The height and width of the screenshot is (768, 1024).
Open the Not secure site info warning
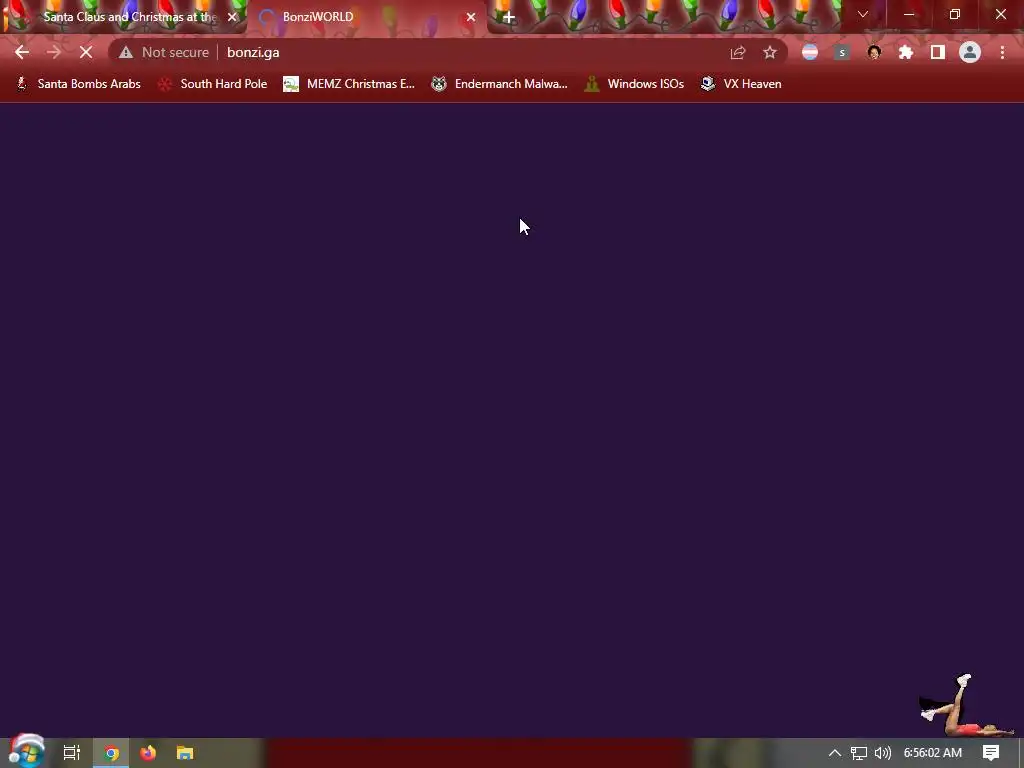tap(164, 52)
